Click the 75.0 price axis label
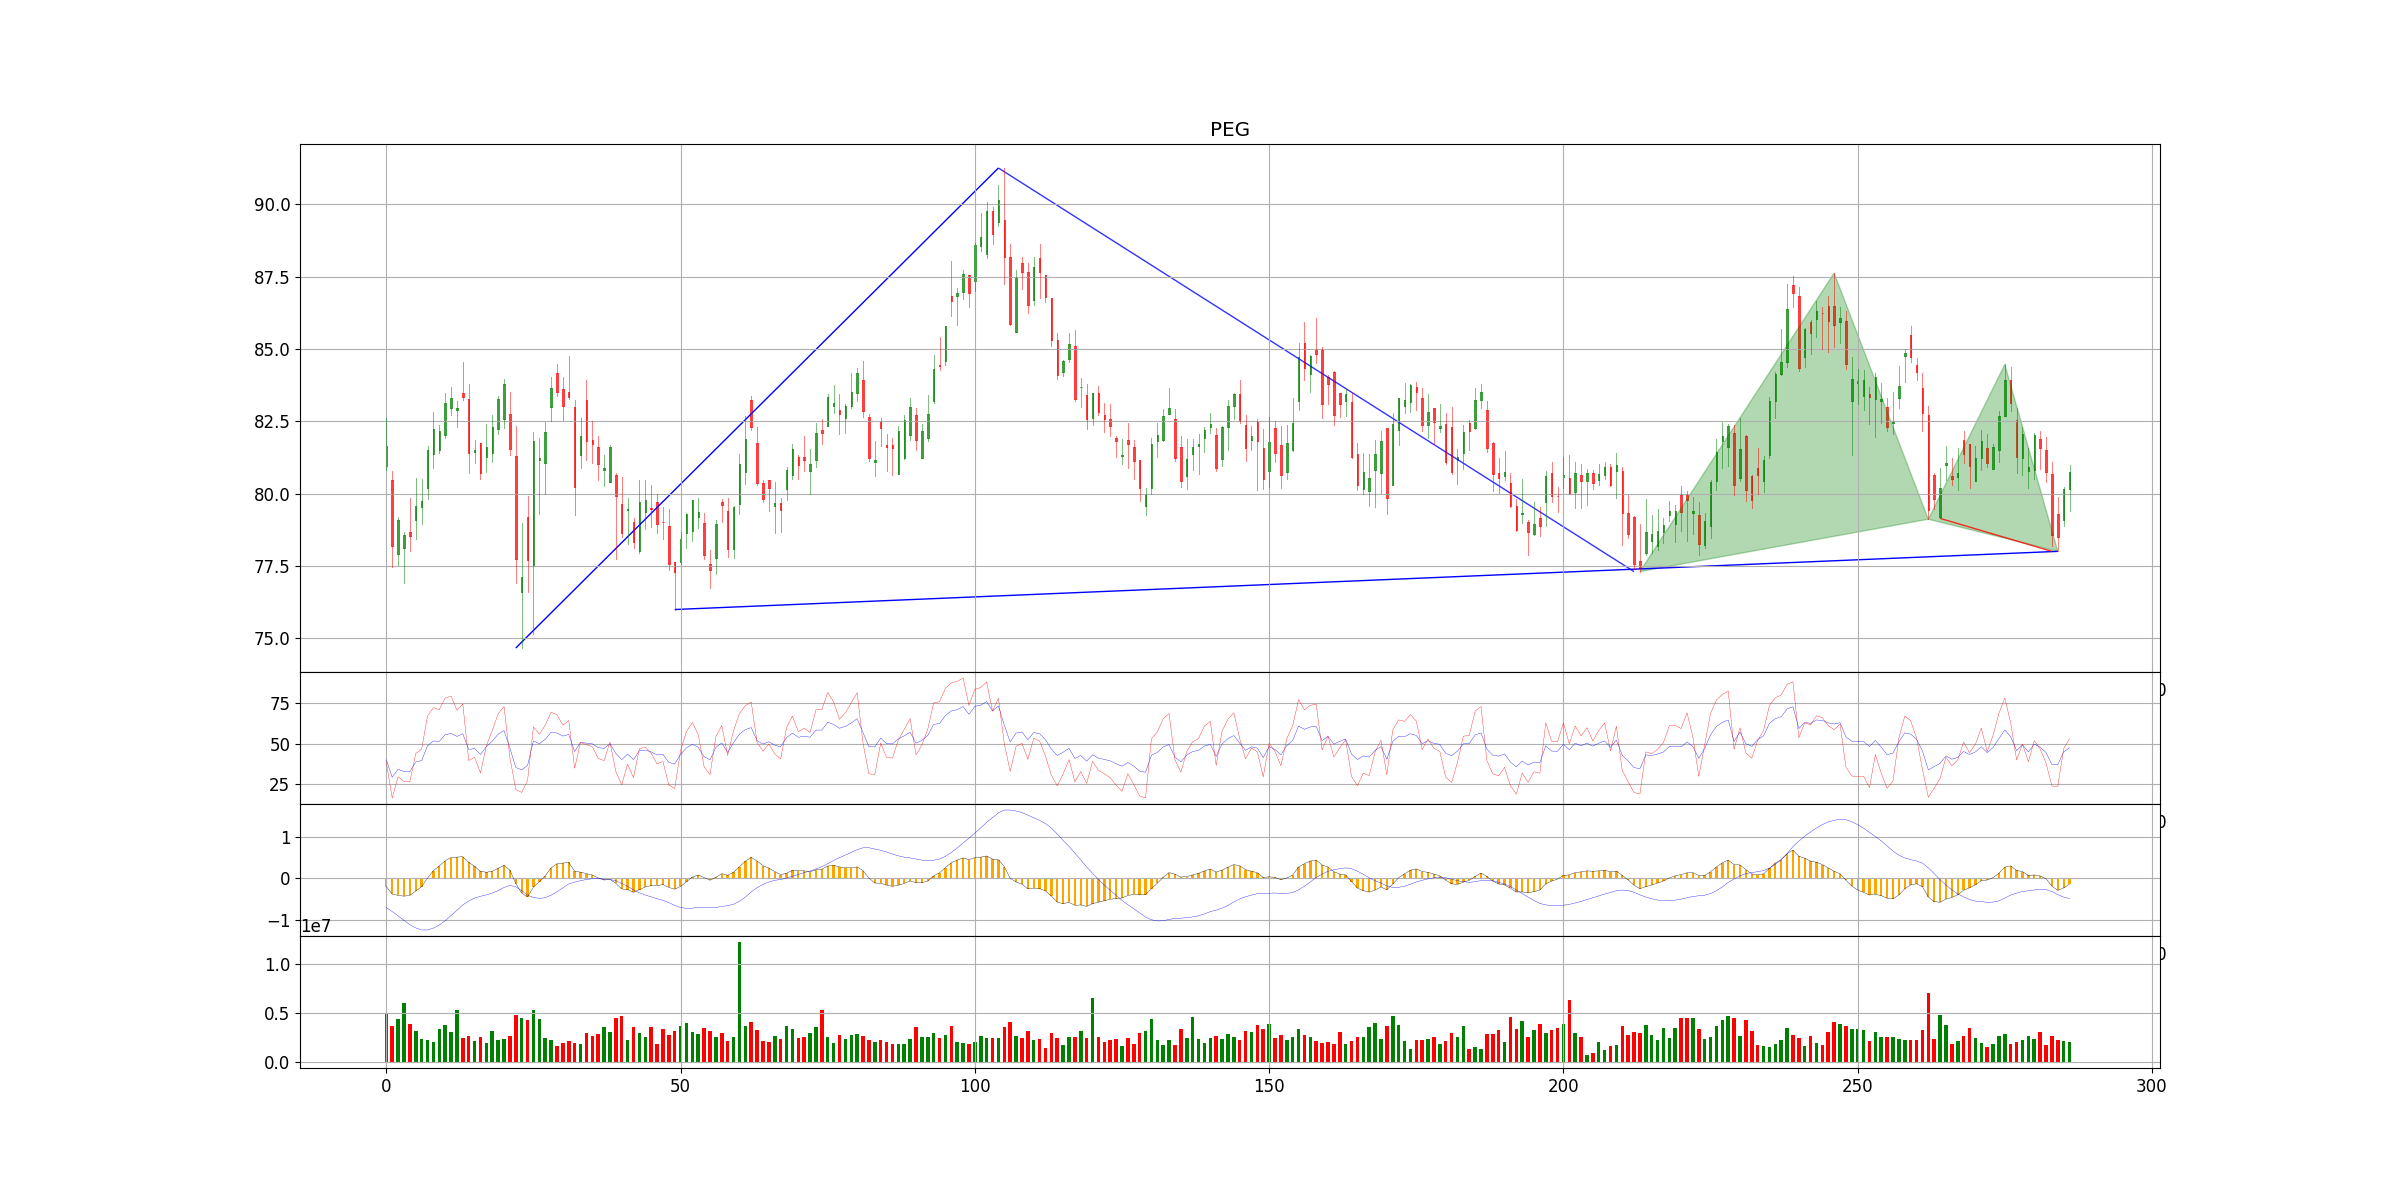Screen dimensions: 2400x1200 coord(271,639)
